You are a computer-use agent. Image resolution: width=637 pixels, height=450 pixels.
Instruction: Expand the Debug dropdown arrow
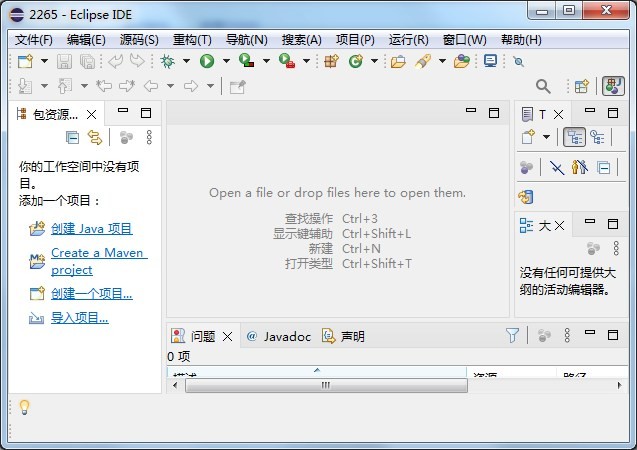pyautogui.click(x=186, y=61)
